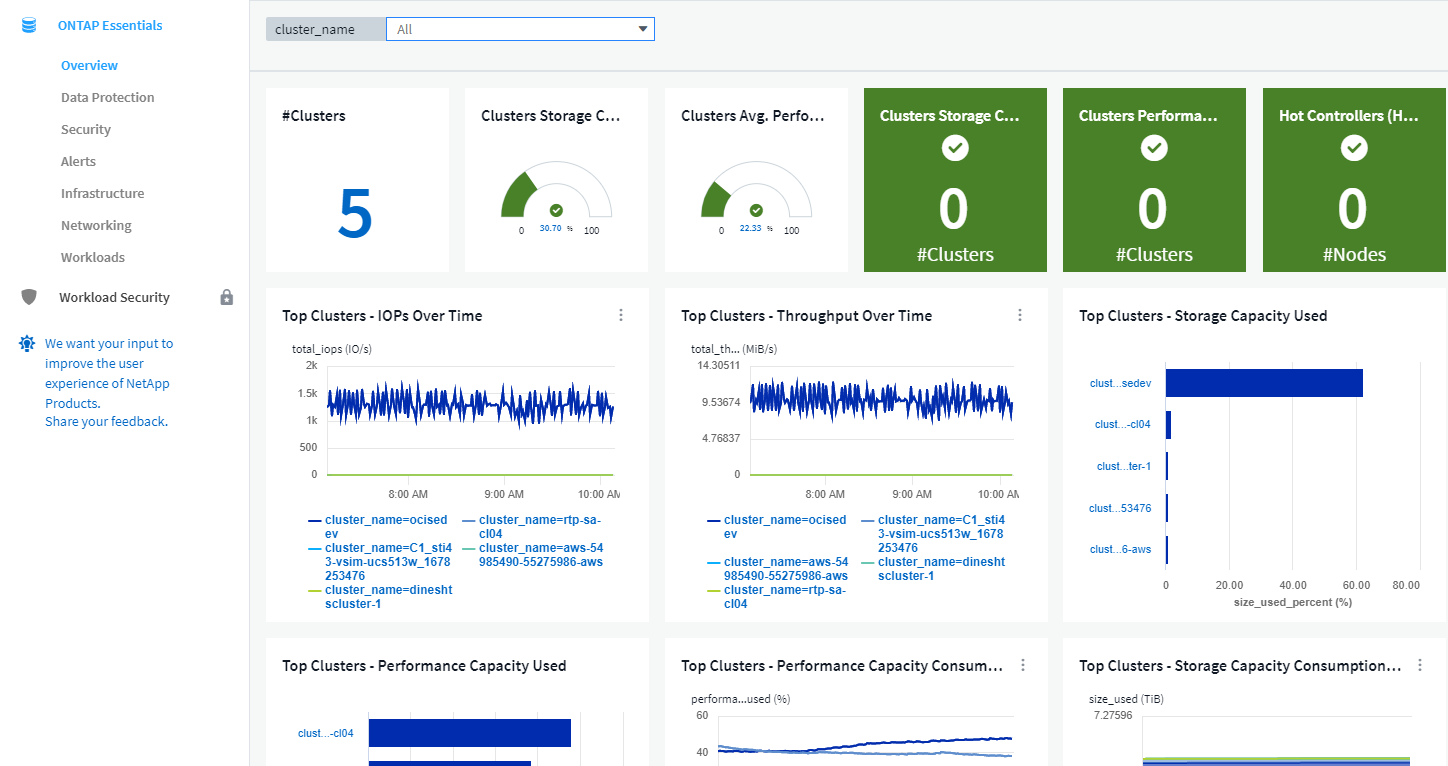Click the Workload Security shield icon
This screenshot has height=766, width=1448.
click(x=29, y=297)
